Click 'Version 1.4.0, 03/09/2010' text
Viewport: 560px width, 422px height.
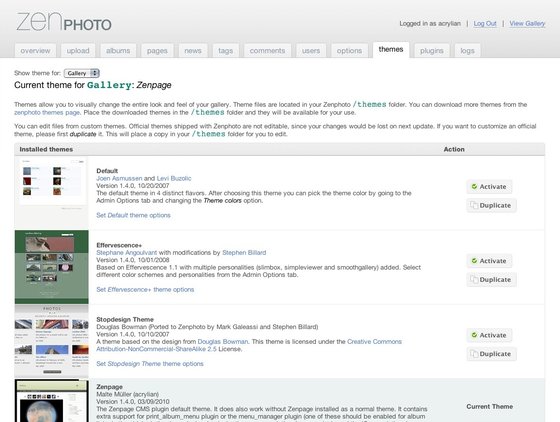132,401
